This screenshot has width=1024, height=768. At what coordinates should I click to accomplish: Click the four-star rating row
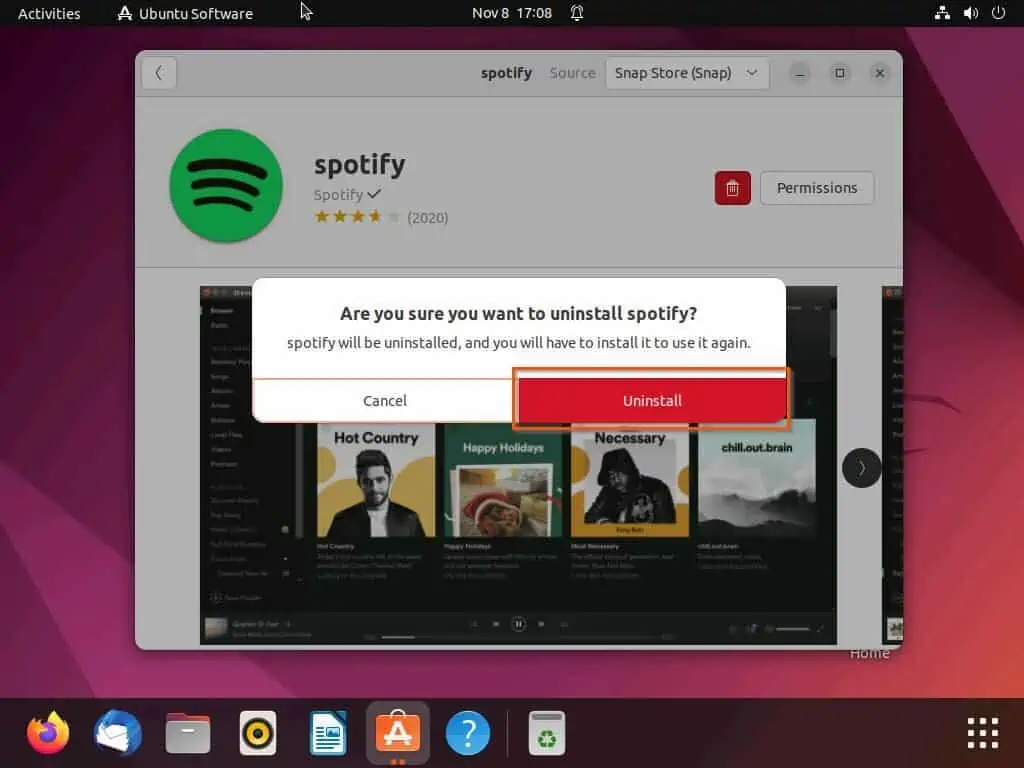[356, 215]
